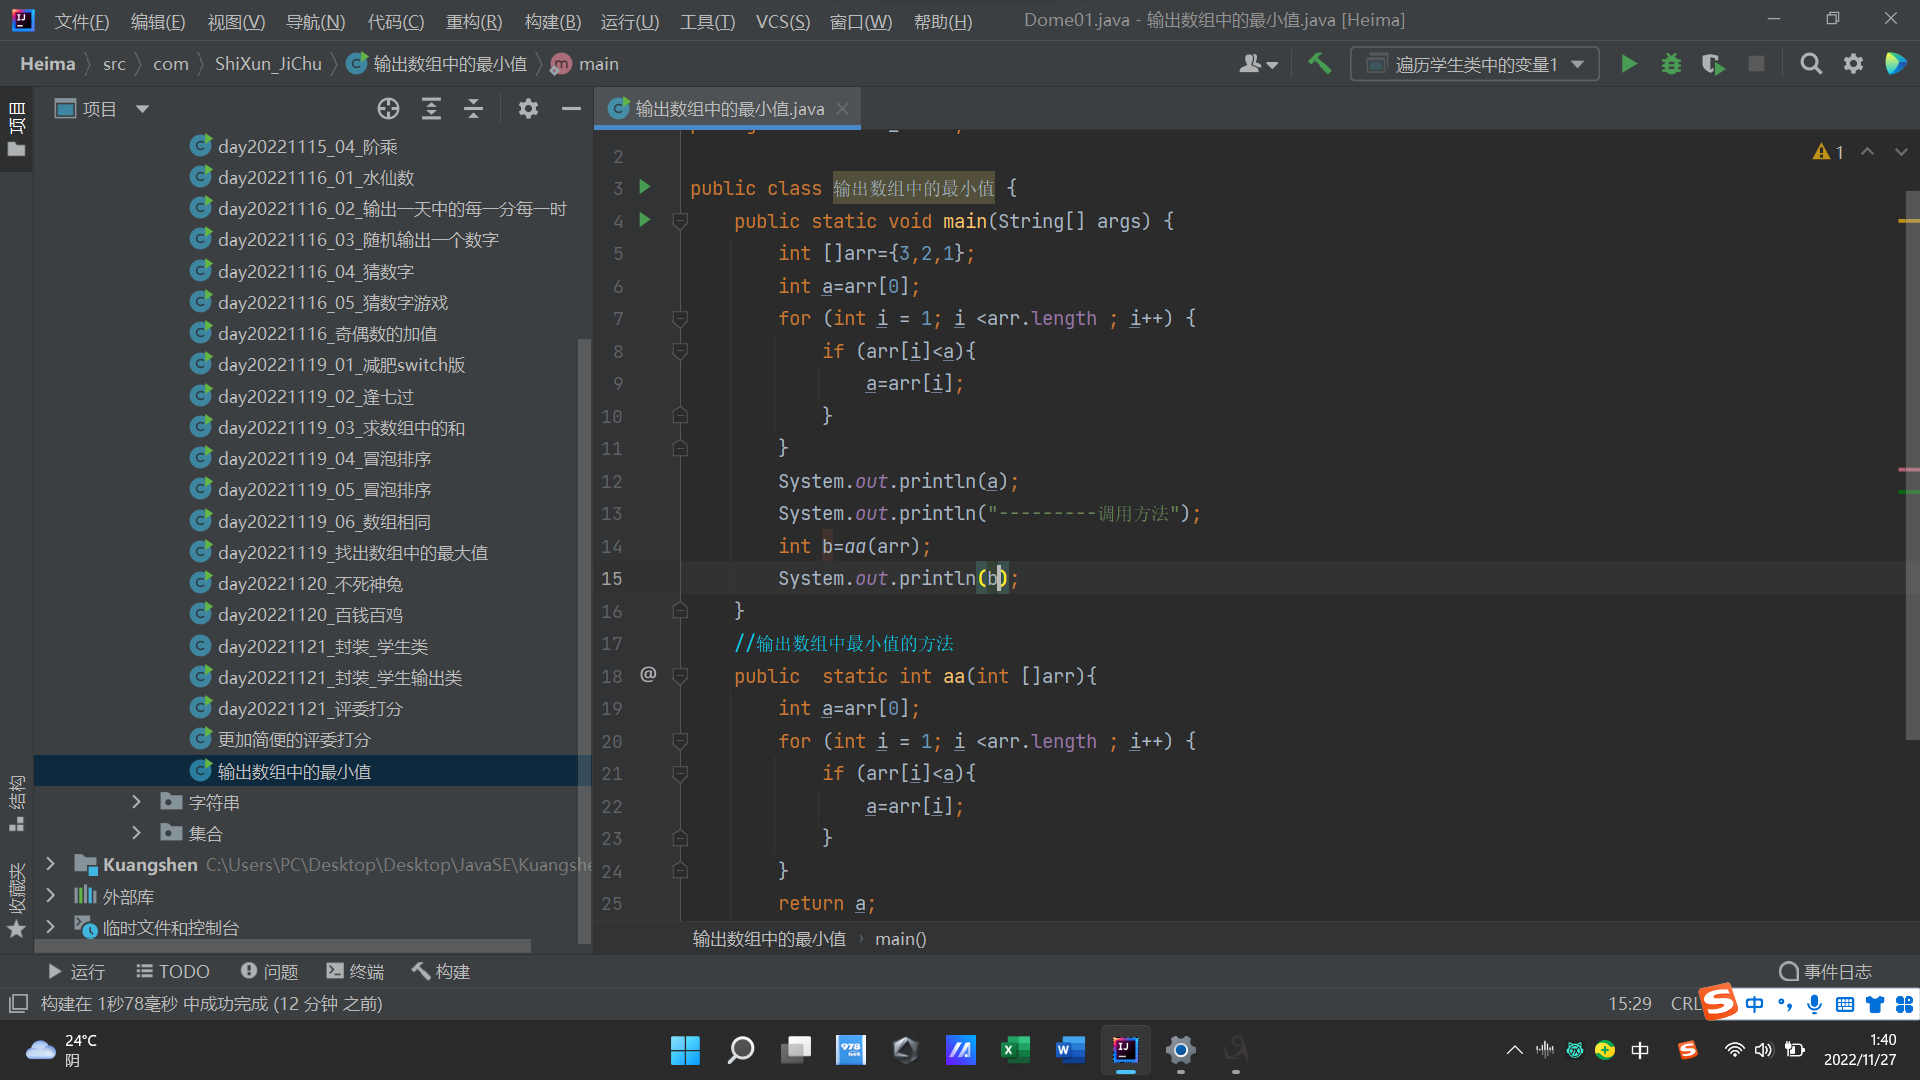Expand the Kuangshen project node

point(50,864)
